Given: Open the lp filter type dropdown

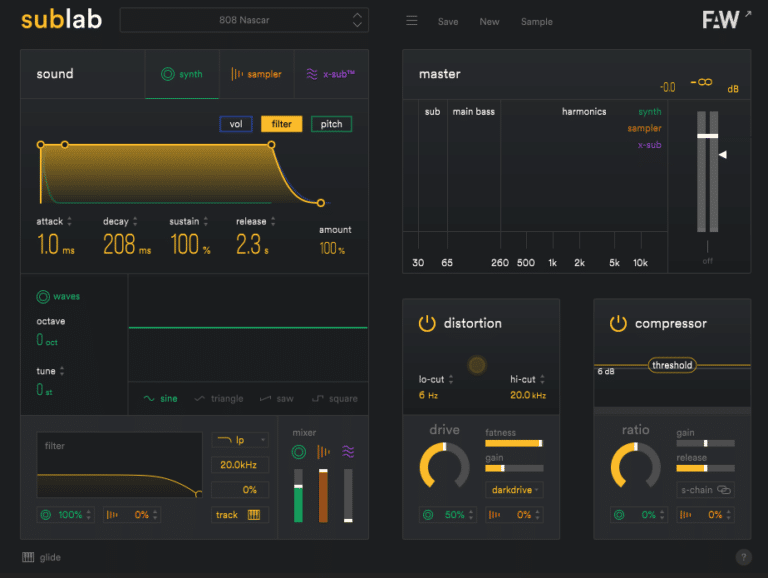Looking at the screenshot, I should click(x=240, y=440).
